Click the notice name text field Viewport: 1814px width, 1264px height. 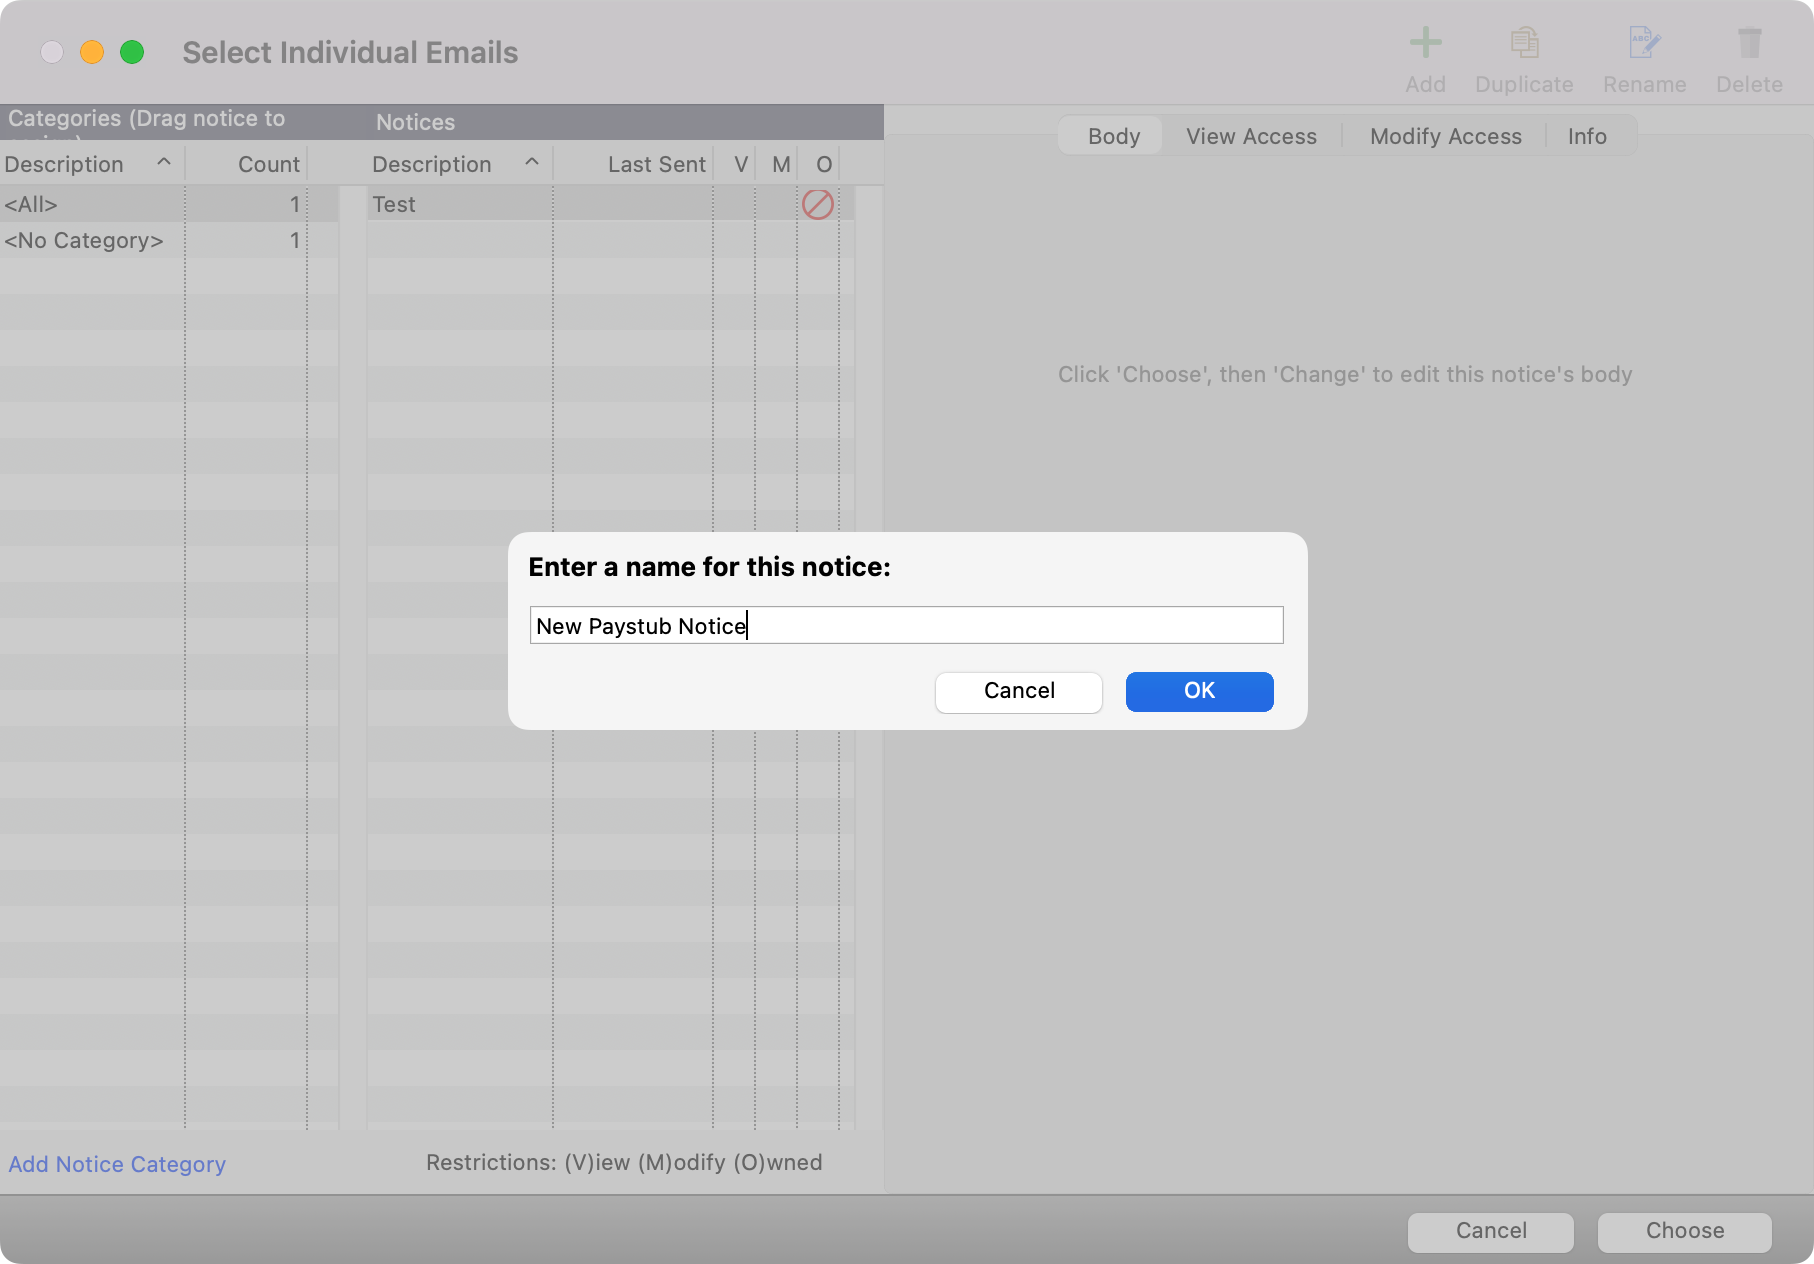pyautogui.click(x=906, y=626)
